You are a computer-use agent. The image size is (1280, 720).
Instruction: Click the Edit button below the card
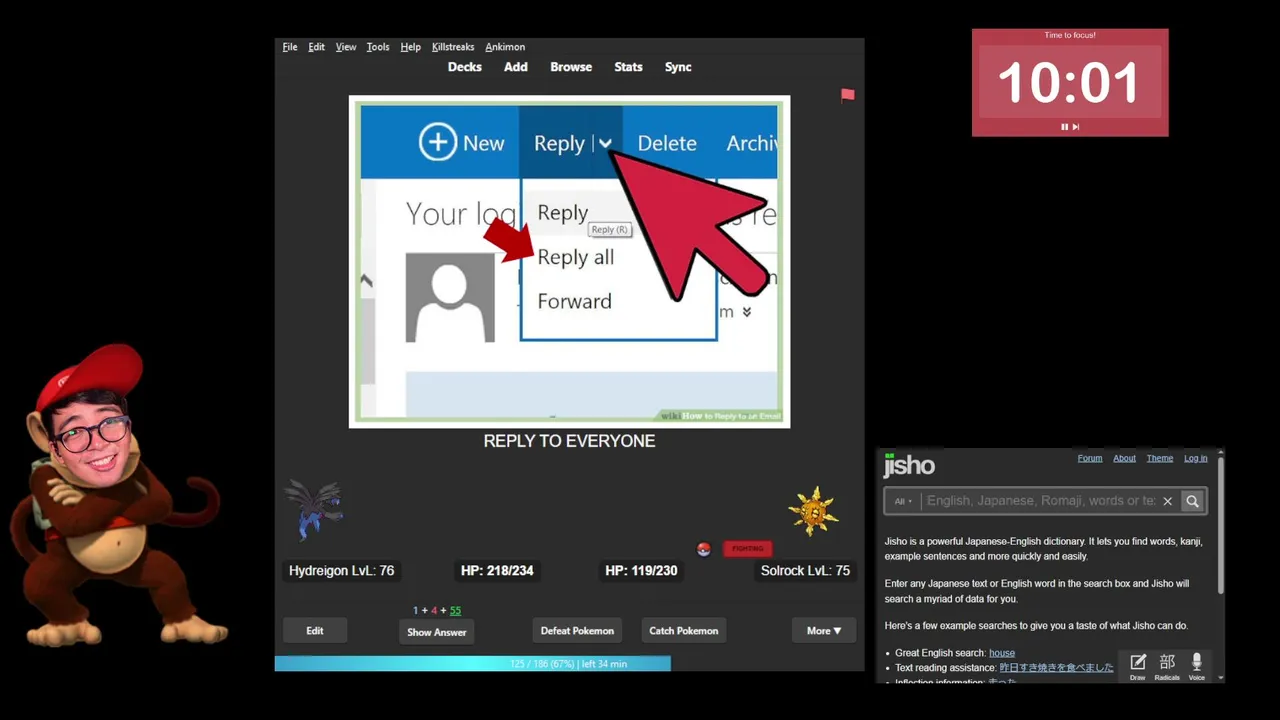[315, 631]
